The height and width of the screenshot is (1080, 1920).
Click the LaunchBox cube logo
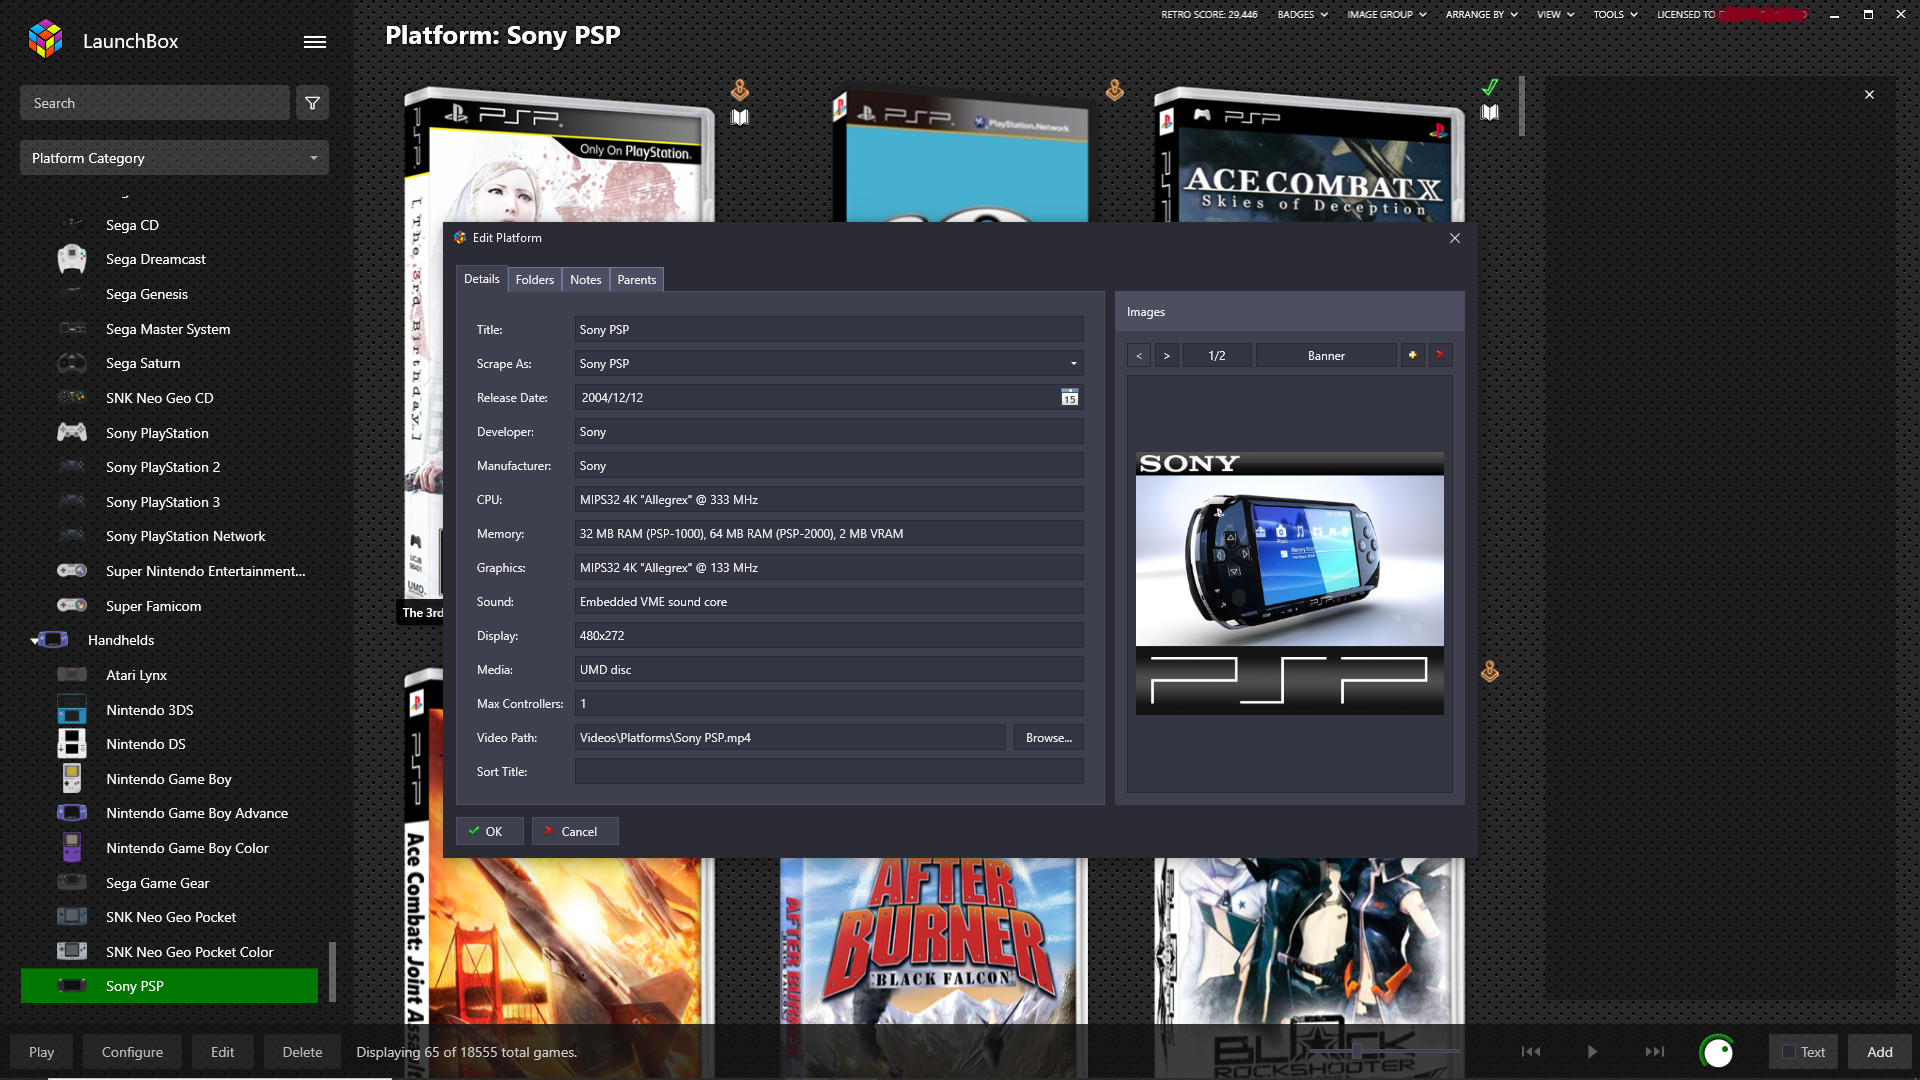click(45, 40)
